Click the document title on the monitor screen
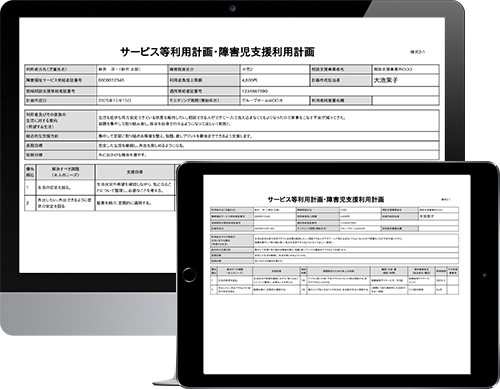The width and height of the screenshot is (500, 389). click(x=217, y=52)
